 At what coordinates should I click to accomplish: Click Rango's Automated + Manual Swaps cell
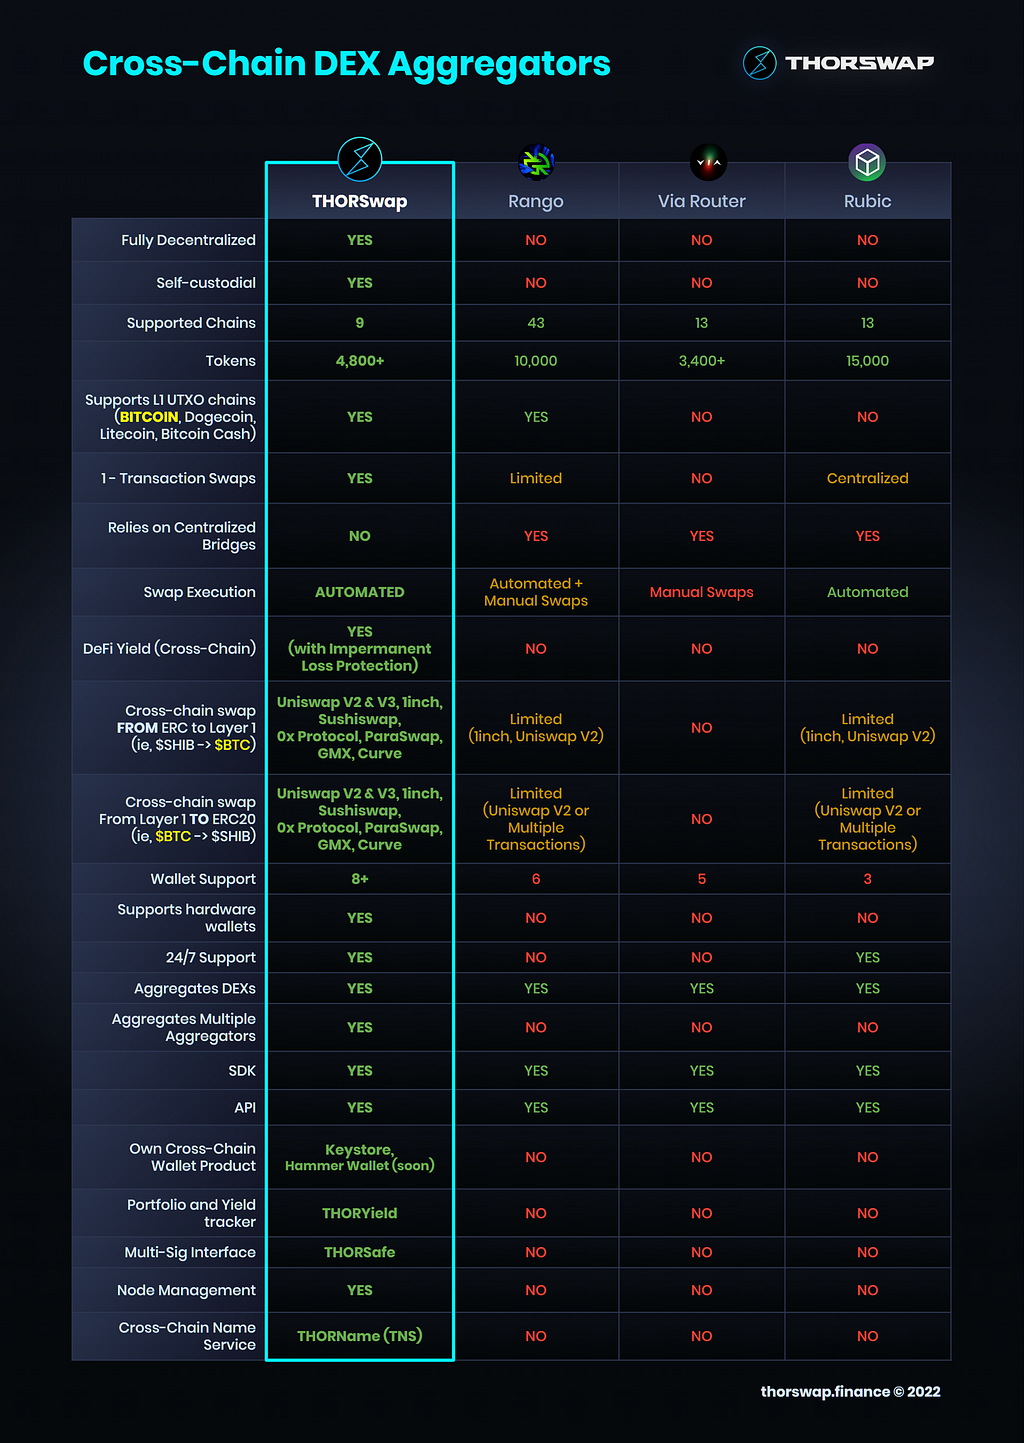[536, 592]
